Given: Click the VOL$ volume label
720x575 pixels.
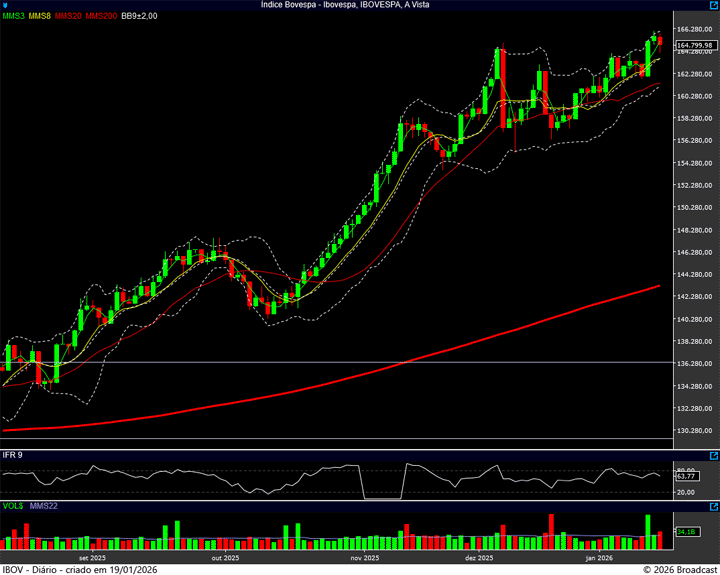Looking at the screenshot, I should pos(13,507).
